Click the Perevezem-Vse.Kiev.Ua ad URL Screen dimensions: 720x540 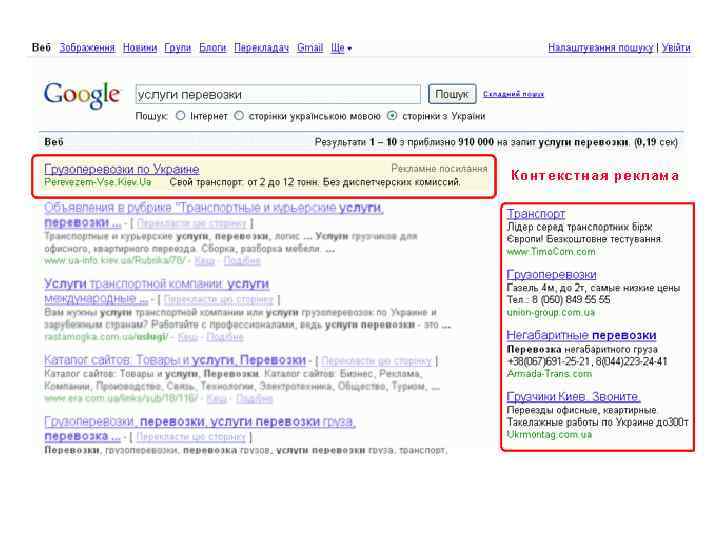point(98,182)
